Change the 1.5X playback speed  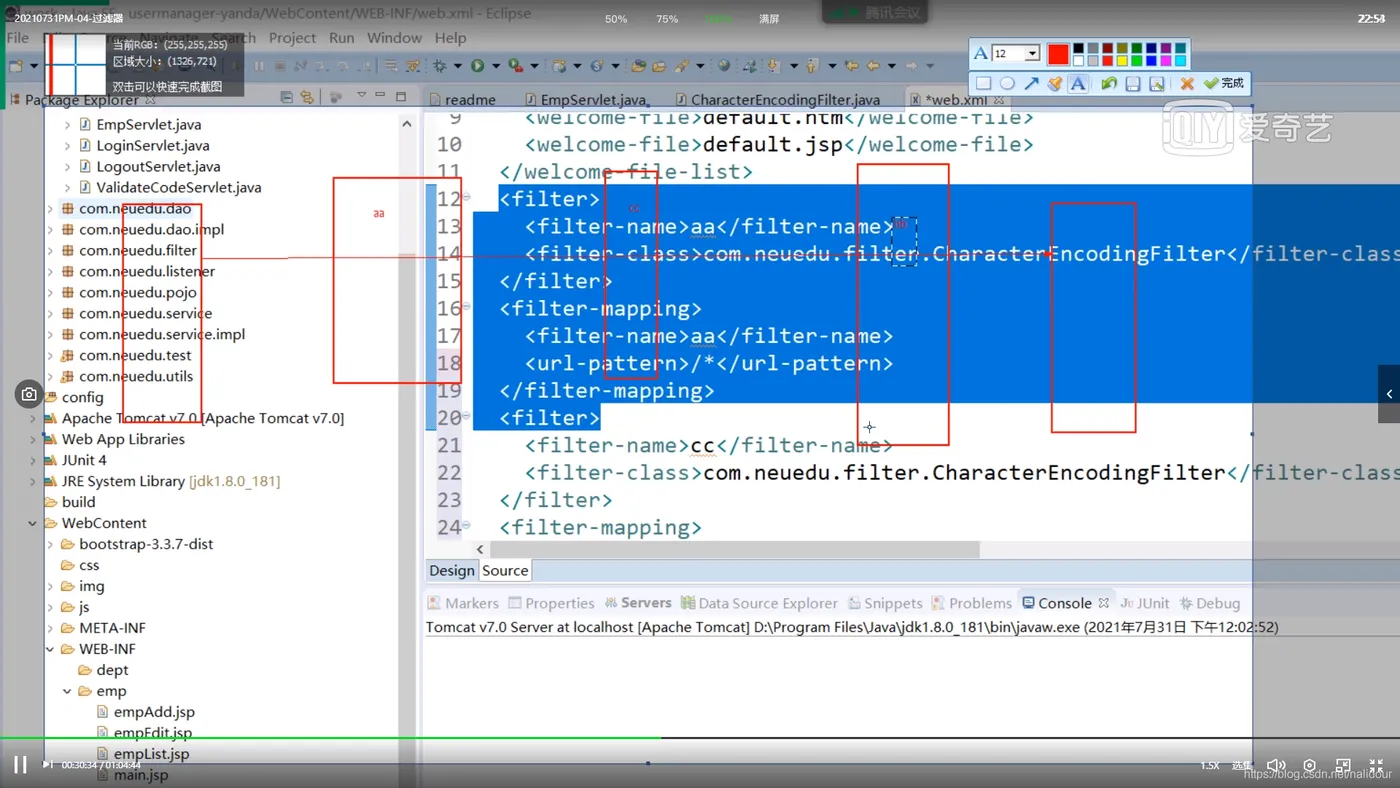[1210, 766]
